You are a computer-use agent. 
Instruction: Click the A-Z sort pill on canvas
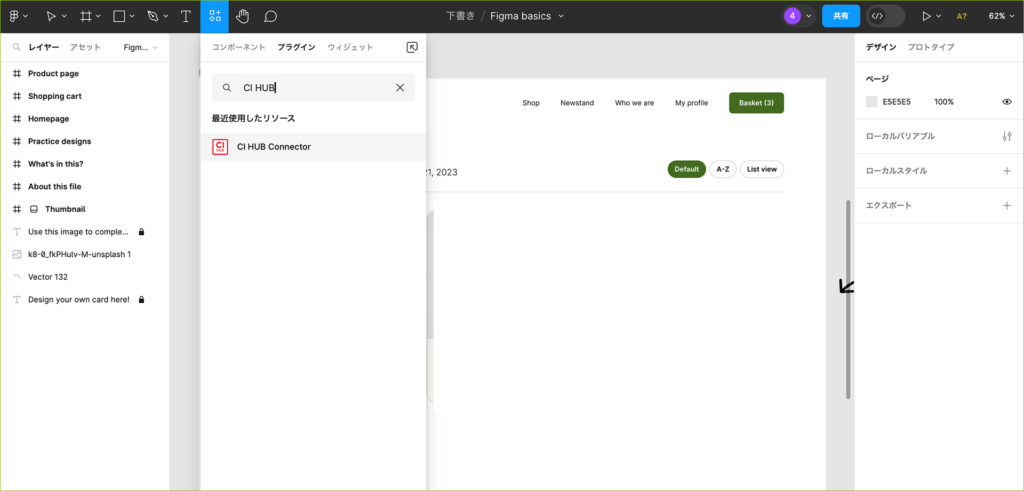(723, 169)
